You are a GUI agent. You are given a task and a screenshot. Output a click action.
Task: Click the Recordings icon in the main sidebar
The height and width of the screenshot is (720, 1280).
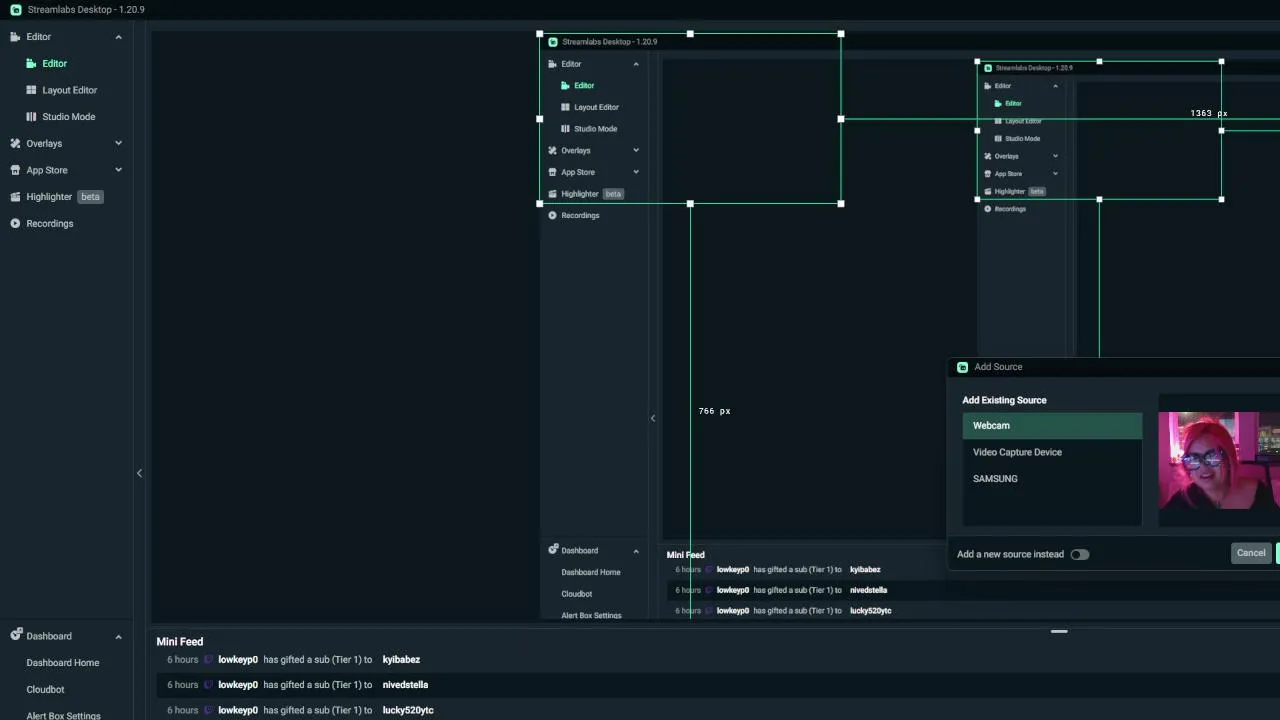(15, 224)
